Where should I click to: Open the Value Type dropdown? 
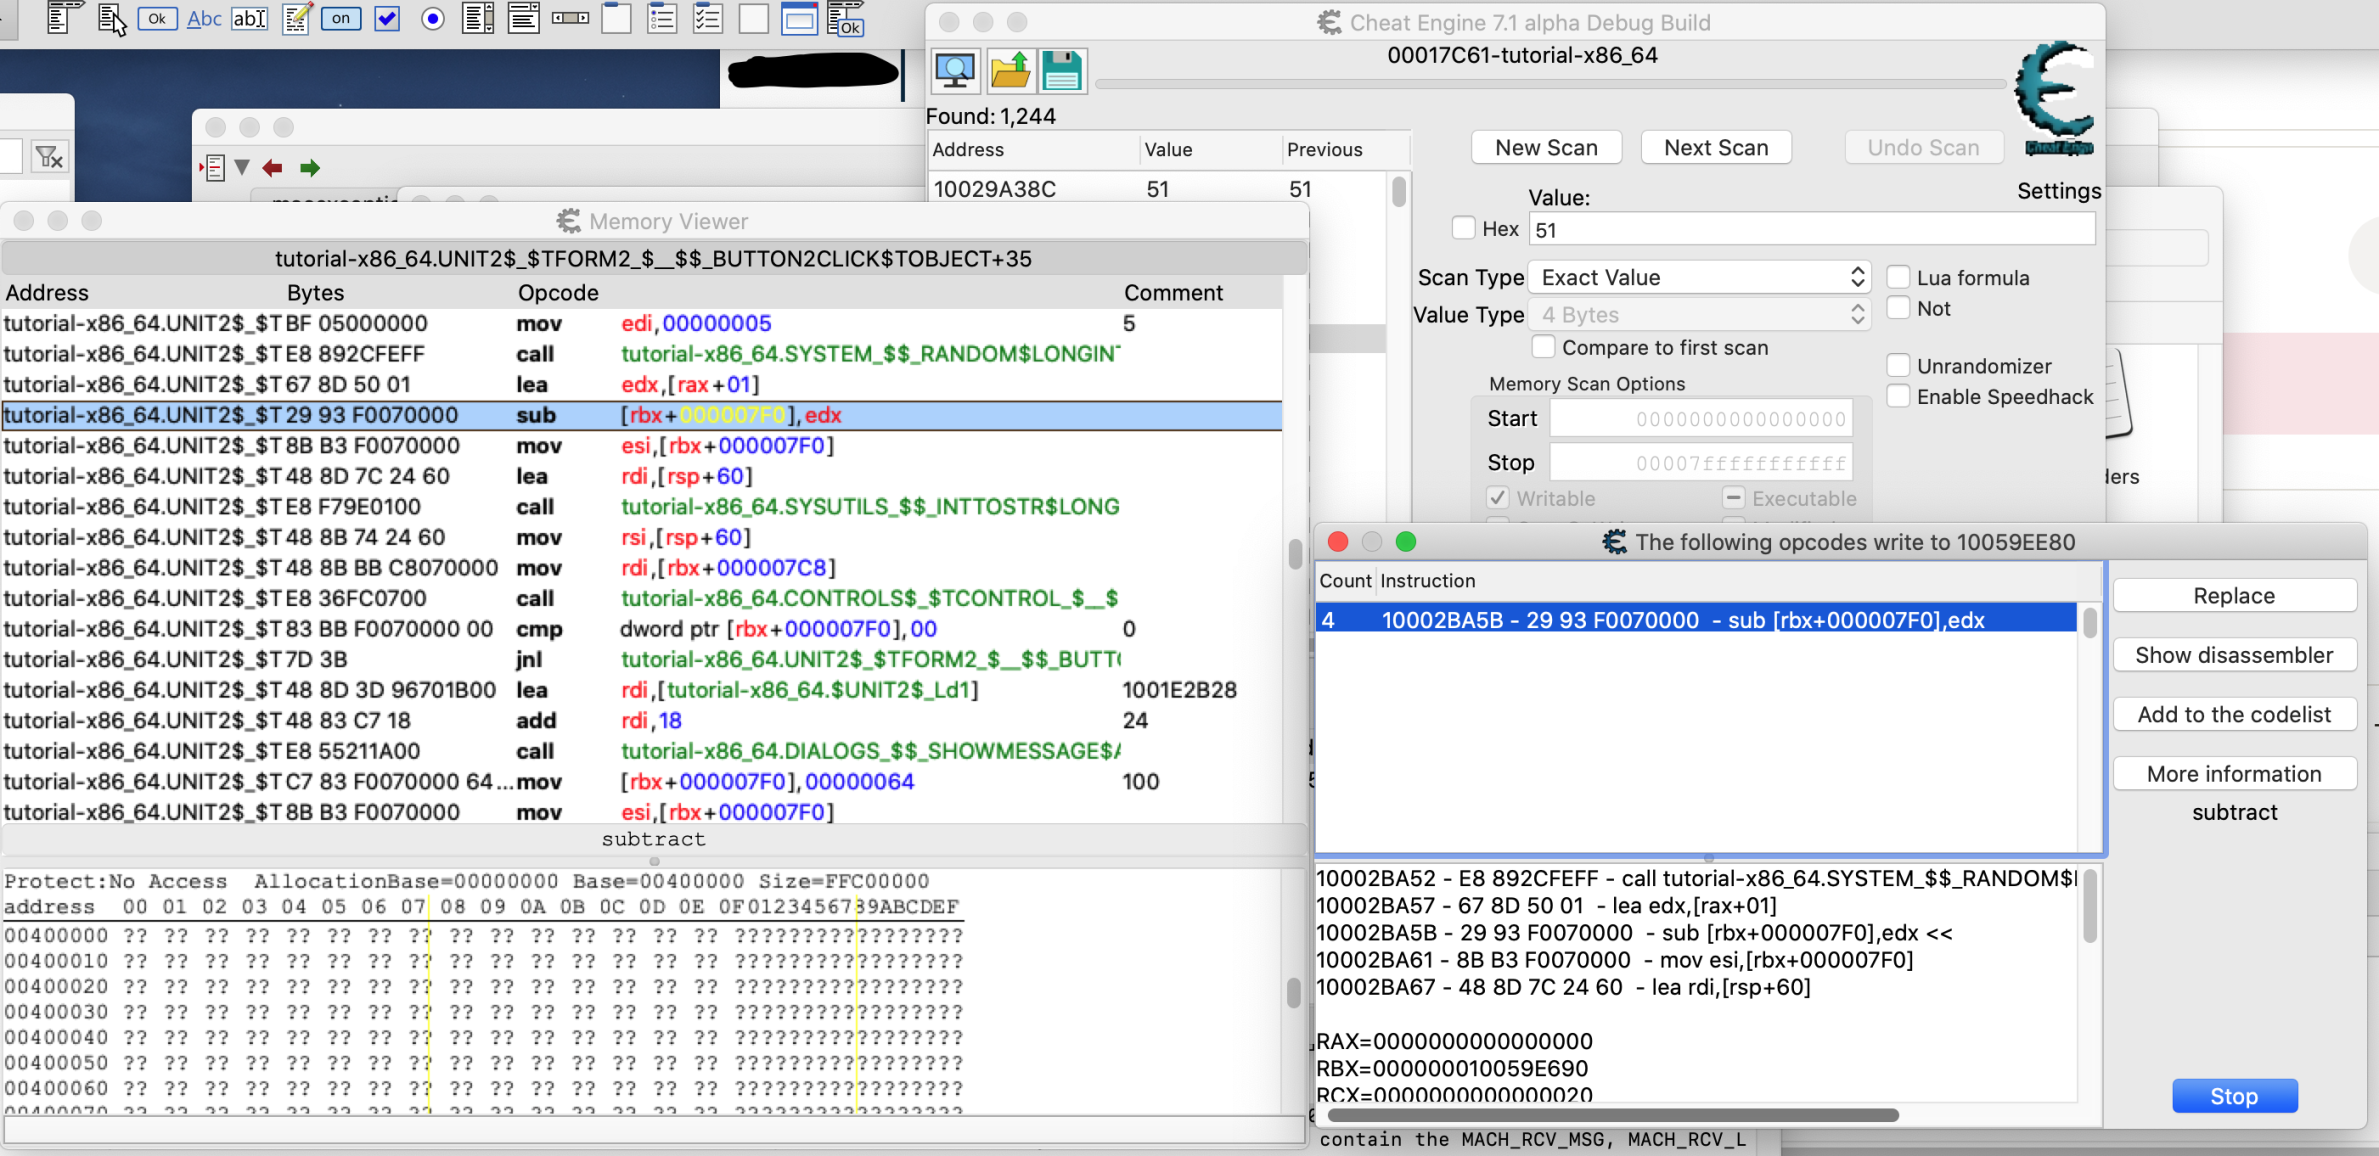click(1700, 315)
